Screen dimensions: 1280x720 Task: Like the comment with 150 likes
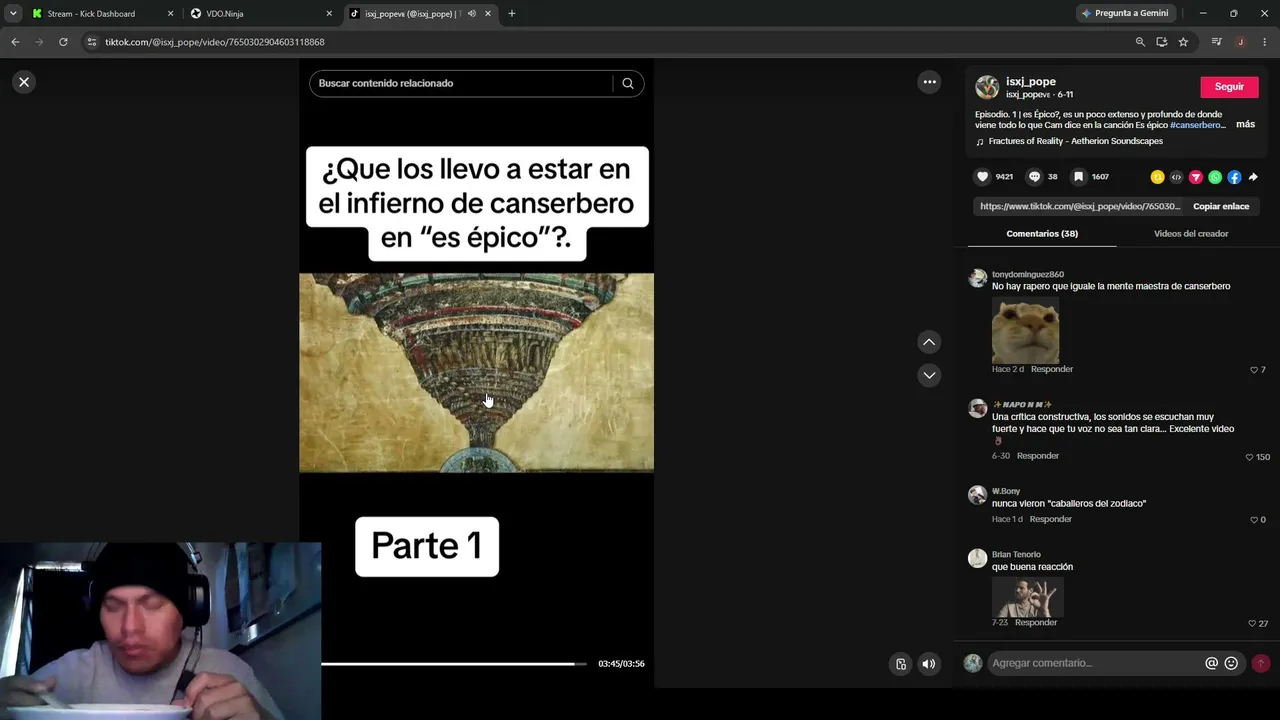tap(1250, 457)
